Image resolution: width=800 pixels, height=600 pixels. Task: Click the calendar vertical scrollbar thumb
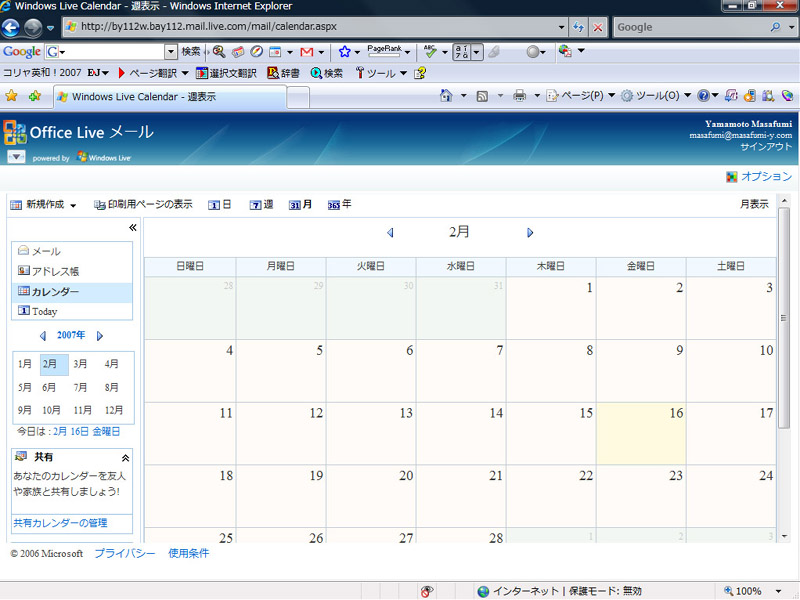(x=784, y=318)
